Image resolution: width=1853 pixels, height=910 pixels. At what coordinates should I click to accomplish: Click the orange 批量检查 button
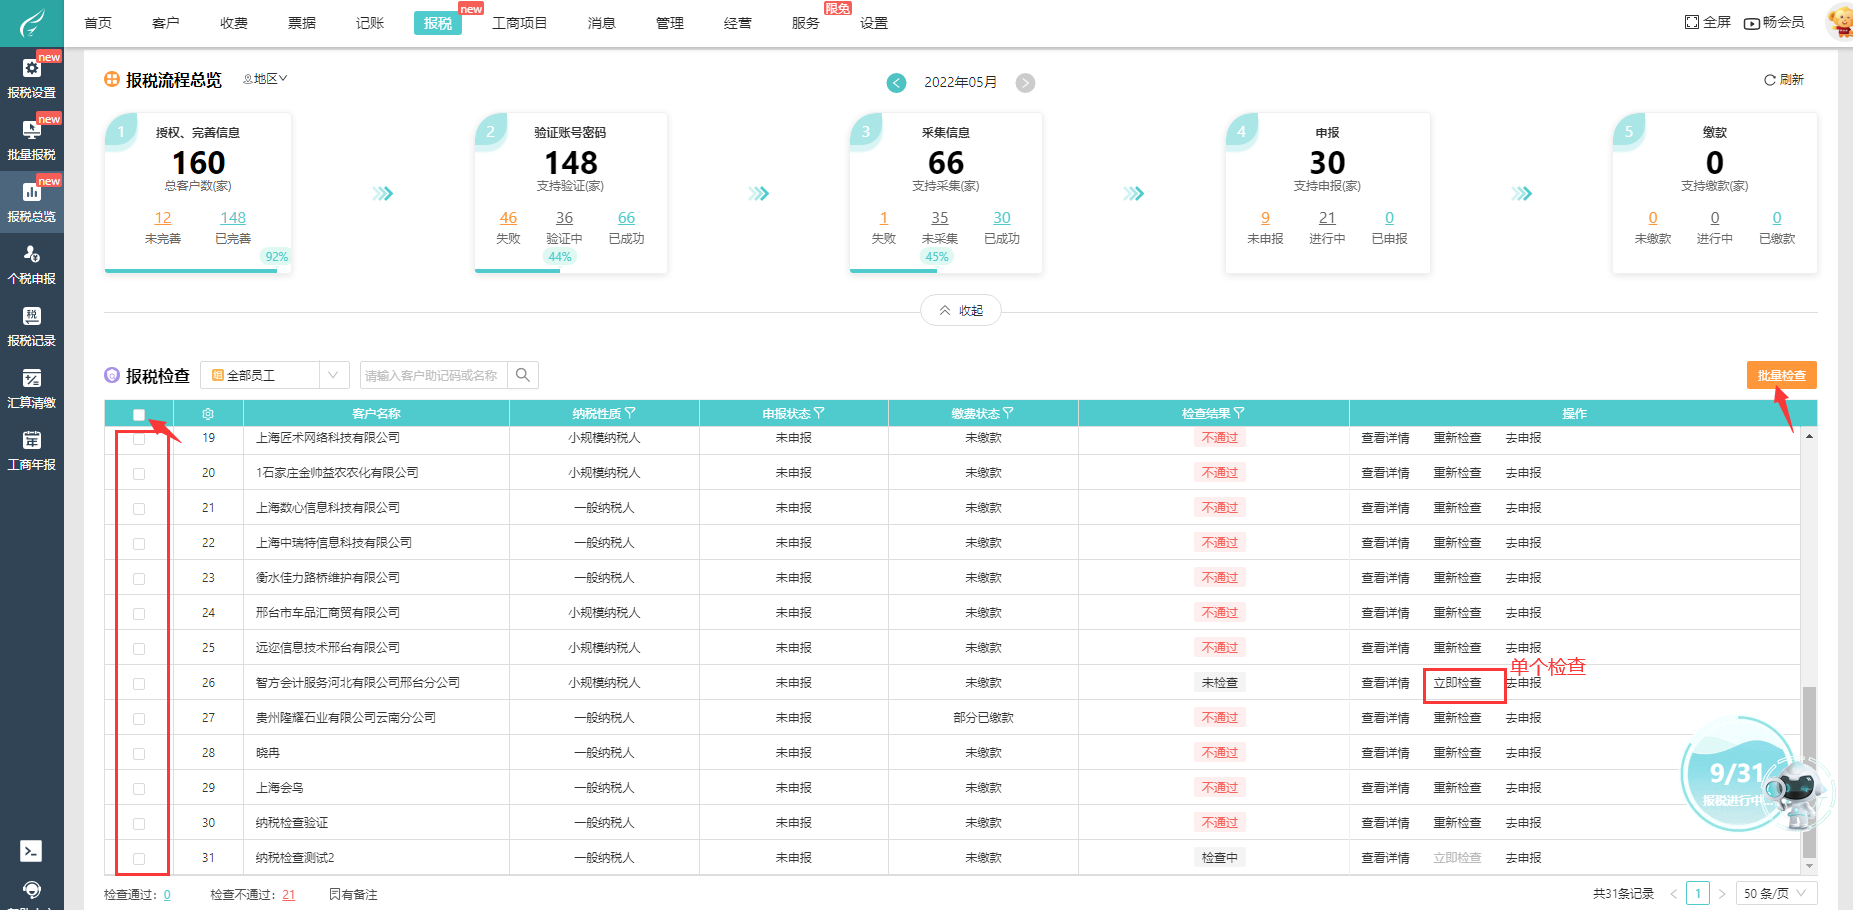pos(1781,375)
